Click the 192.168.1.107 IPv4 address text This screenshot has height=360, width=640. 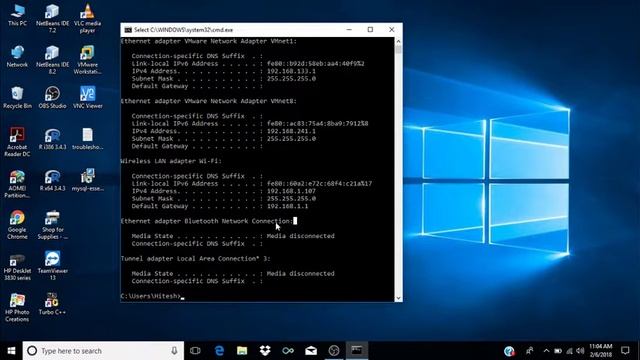pos(291,191)
